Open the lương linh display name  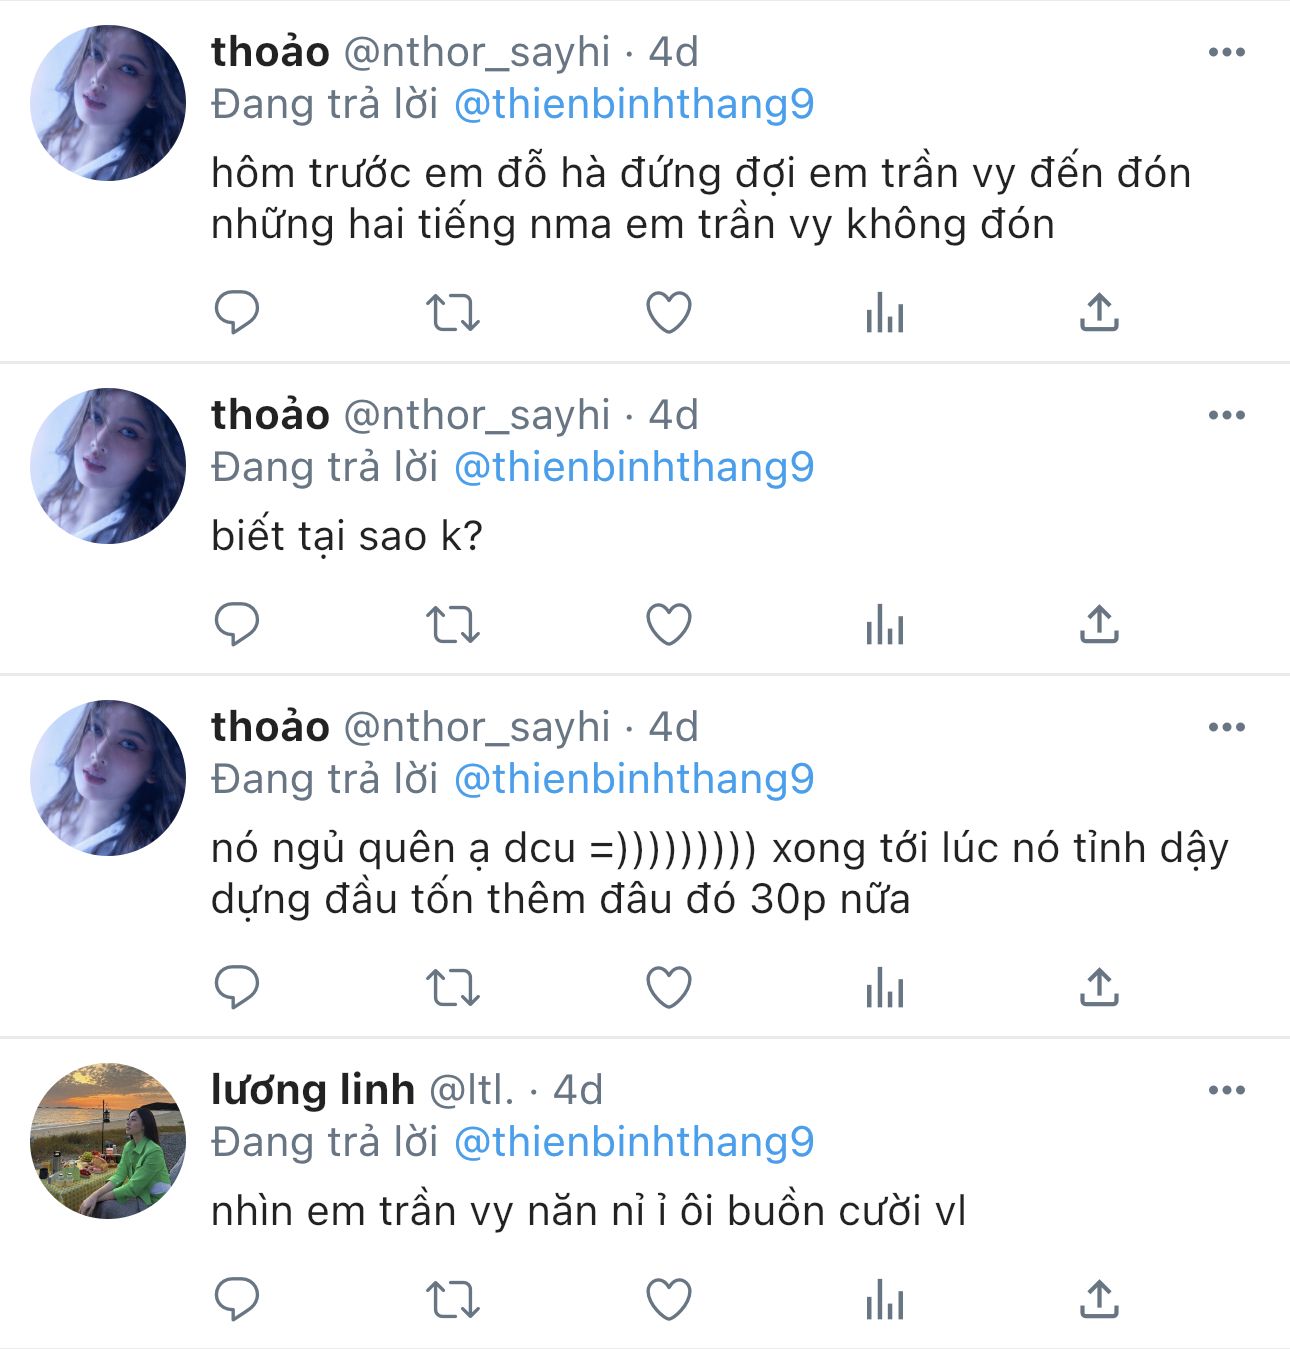click(x=312, y=1090)
